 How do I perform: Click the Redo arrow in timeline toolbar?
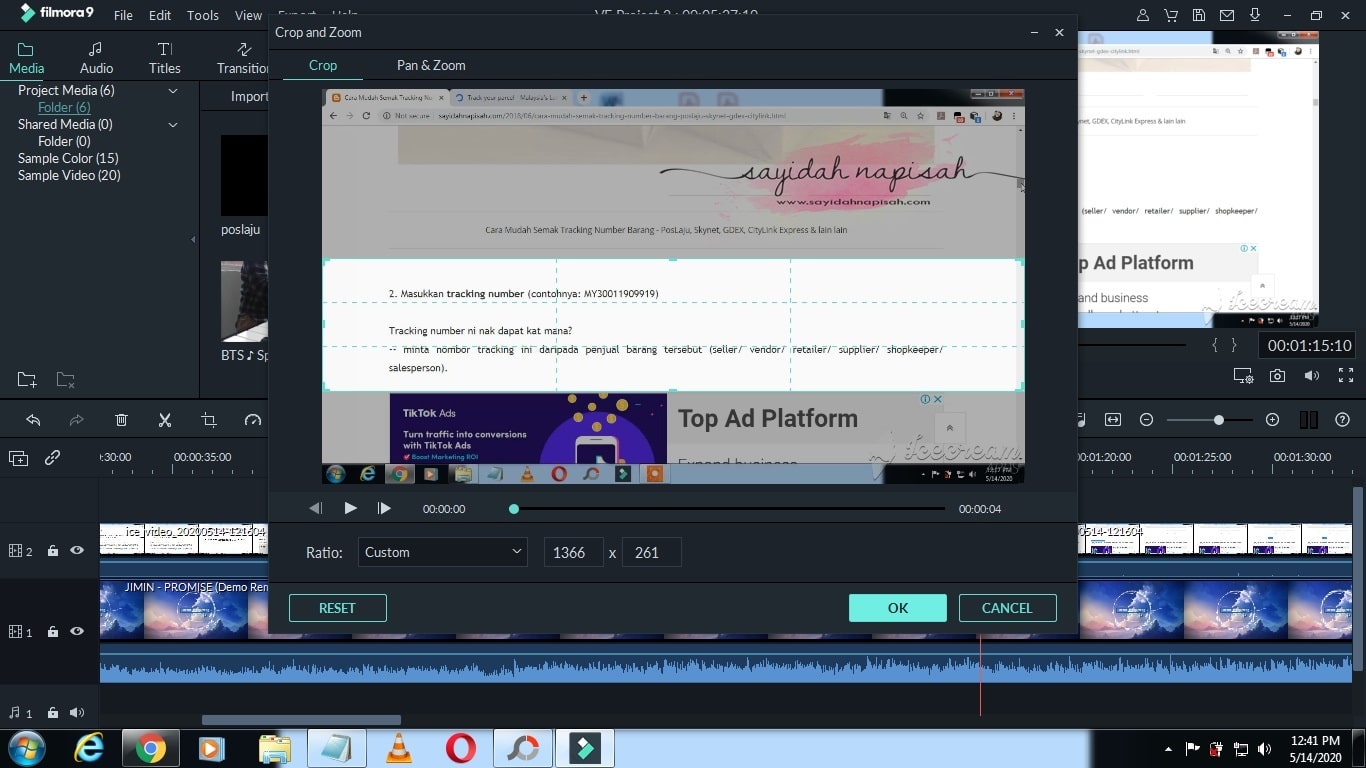(x=77, y=420)
